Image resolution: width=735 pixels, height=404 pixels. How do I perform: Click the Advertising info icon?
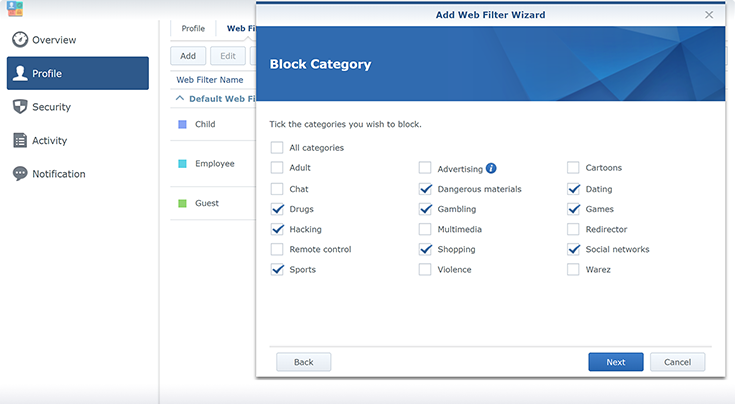coord(491,169)
